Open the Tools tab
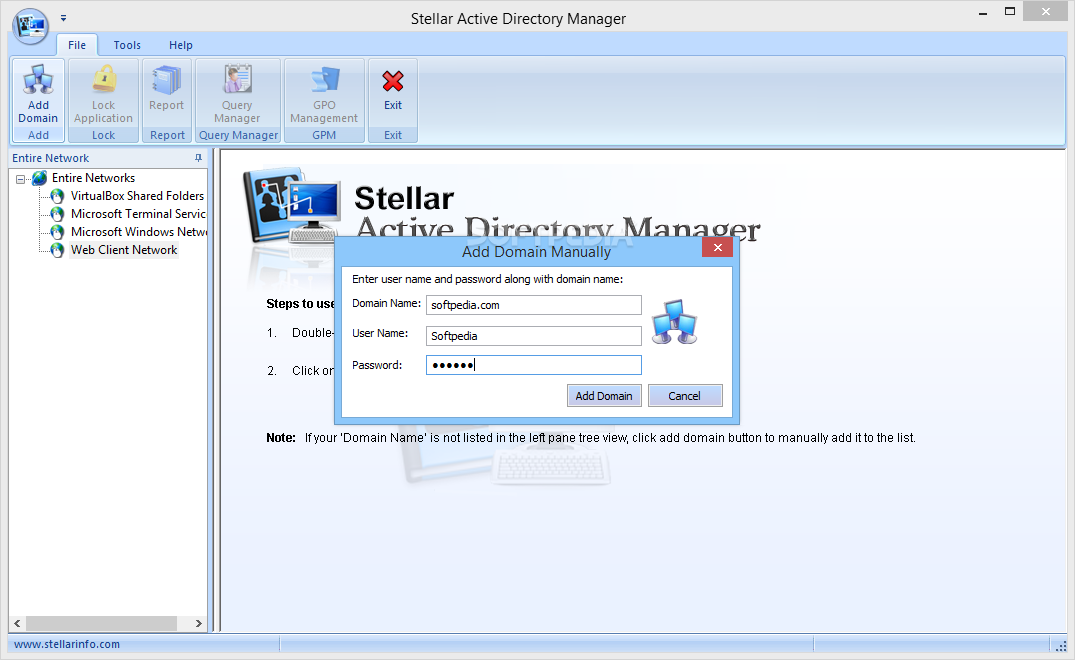The height and width of the screenshot is (660, 1075). pos(127,45)
